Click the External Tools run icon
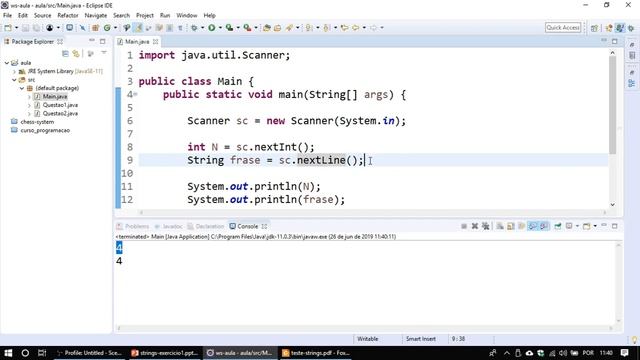 pos(247,28)
